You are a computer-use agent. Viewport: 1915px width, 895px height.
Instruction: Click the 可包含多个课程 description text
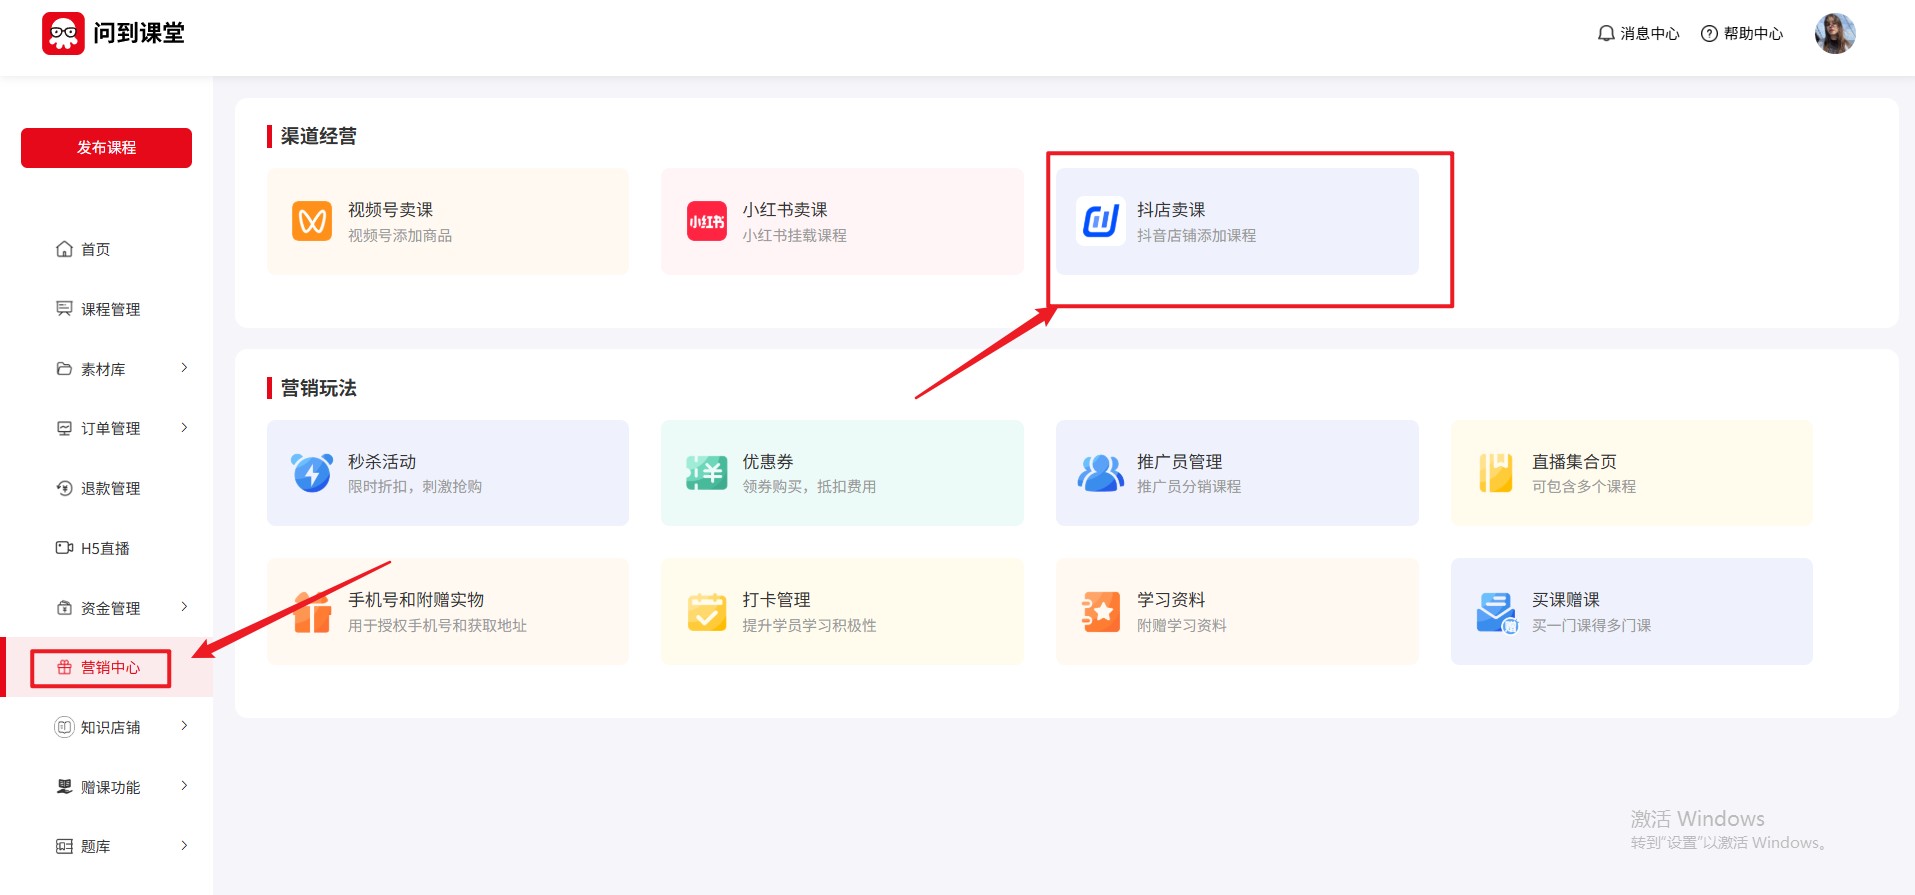(1584, 487)
